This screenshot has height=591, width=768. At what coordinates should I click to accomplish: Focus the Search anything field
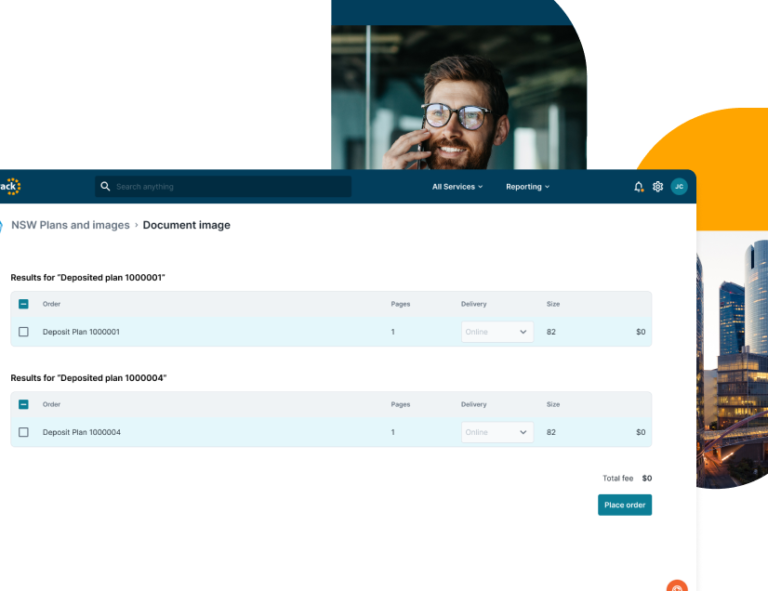(x=223, y=187)
